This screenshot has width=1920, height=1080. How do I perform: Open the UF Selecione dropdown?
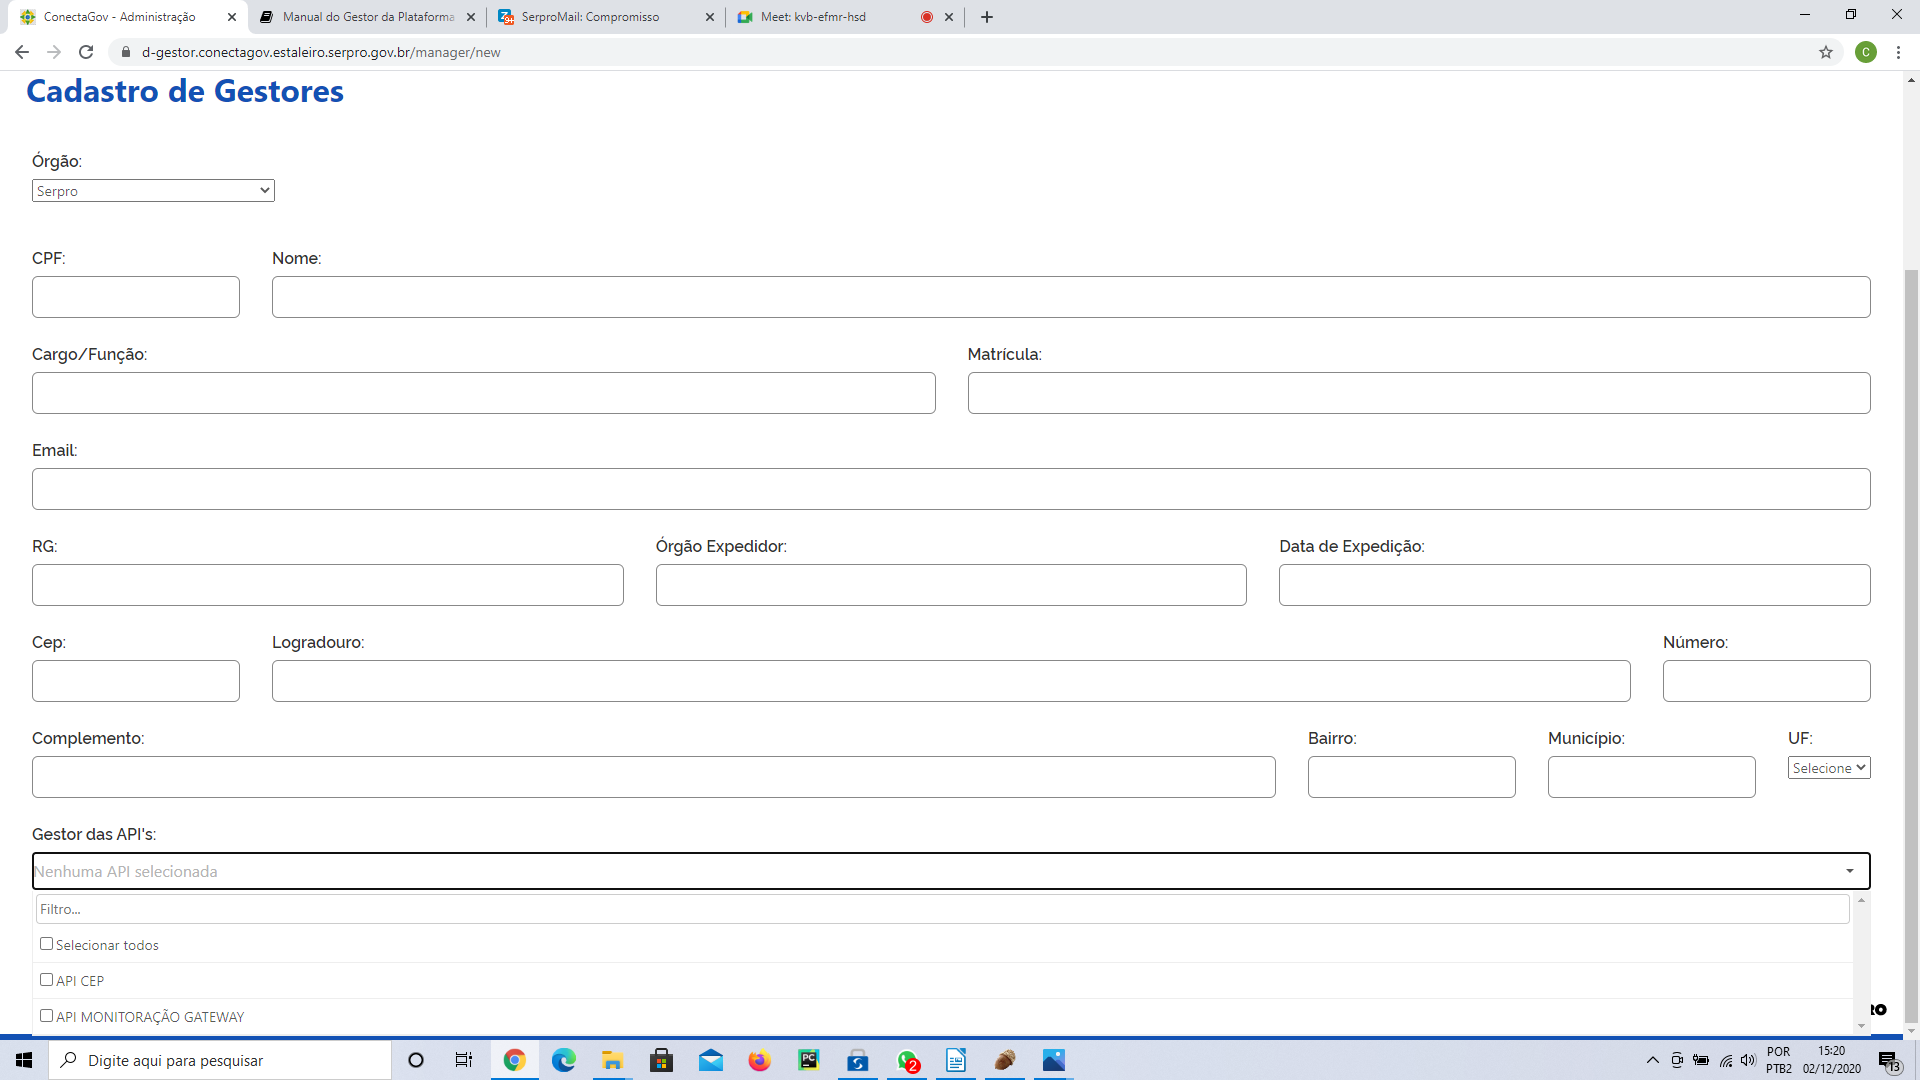pyautogui.click(x=1829, y=768)
